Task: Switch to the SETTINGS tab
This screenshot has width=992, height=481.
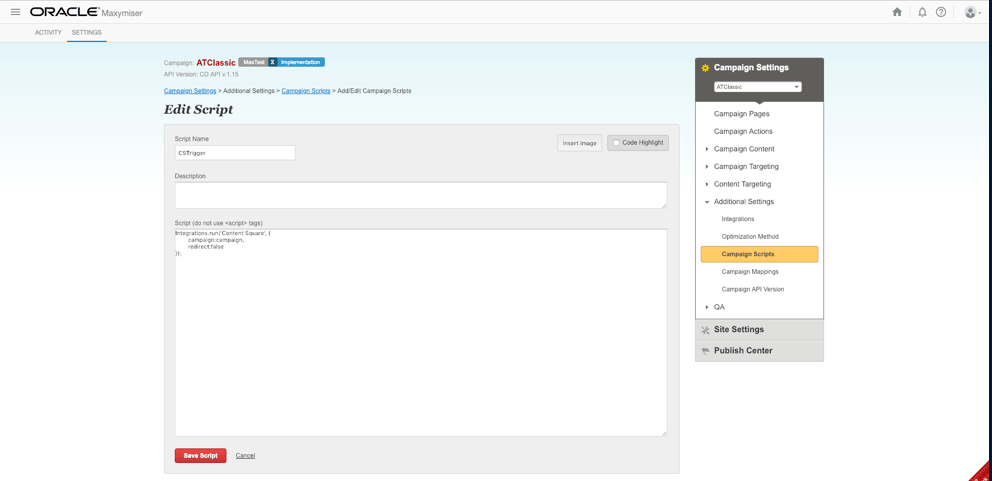Action: pyautogui.click(x=87, y=32)
